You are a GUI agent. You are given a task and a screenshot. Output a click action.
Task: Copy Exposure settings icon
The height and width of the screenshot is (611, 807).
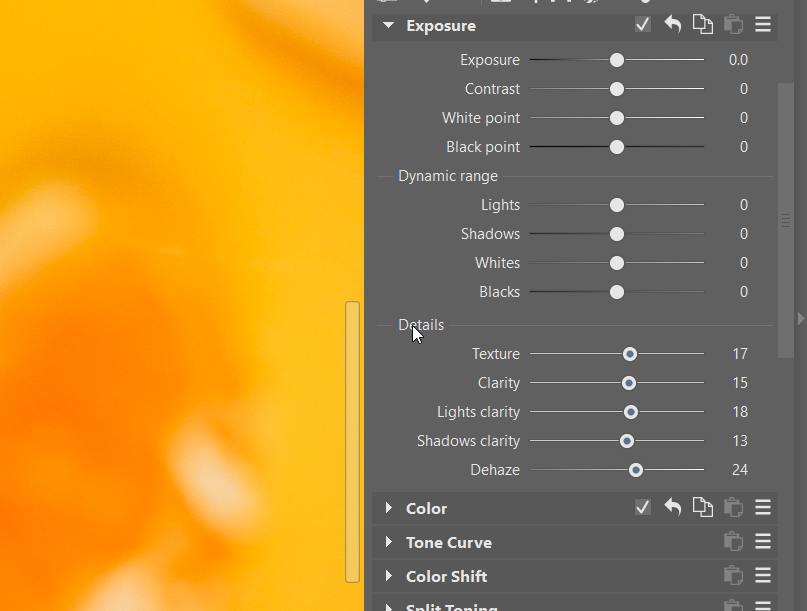pyautogui.click(x=703, y=25)
